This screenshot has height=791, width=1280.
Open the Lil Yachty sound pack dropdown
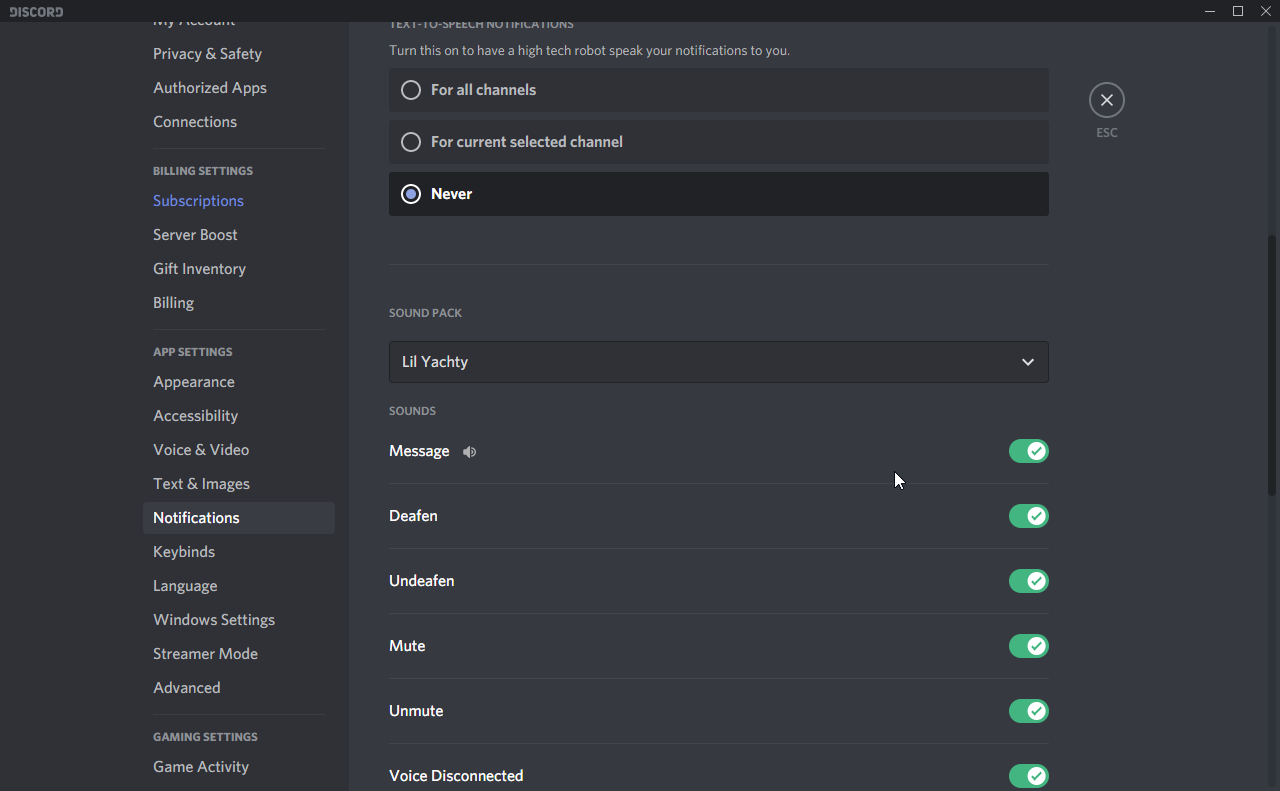click(x=718, y=362)
